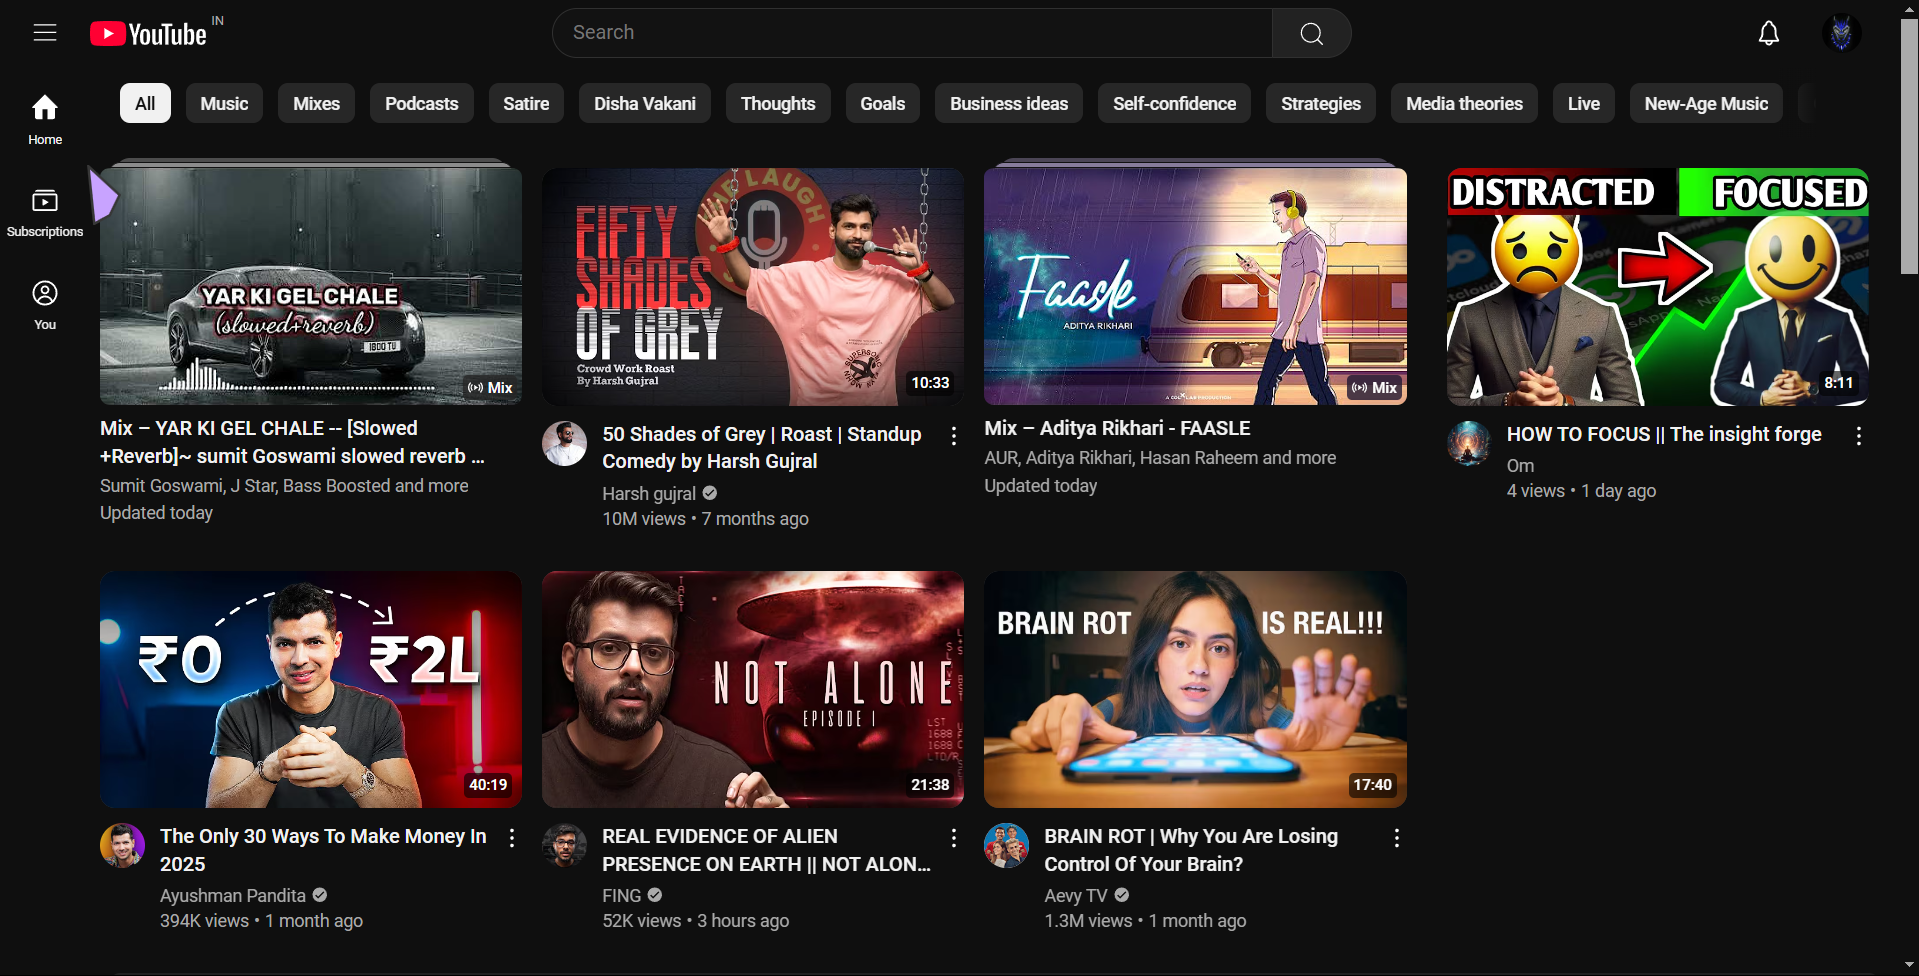Open notifications bell

coord(1769,32)
